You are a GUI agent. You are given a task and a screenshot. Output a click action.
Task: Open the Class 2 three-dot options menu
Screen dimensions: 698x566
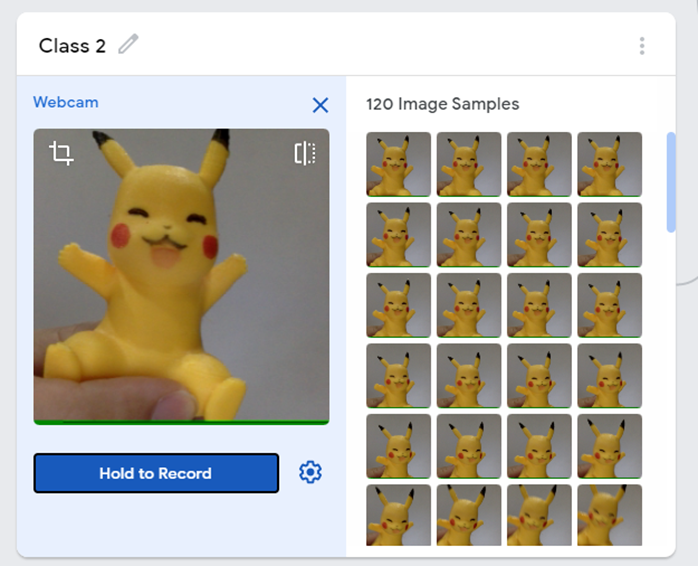[x=641, y=46]
